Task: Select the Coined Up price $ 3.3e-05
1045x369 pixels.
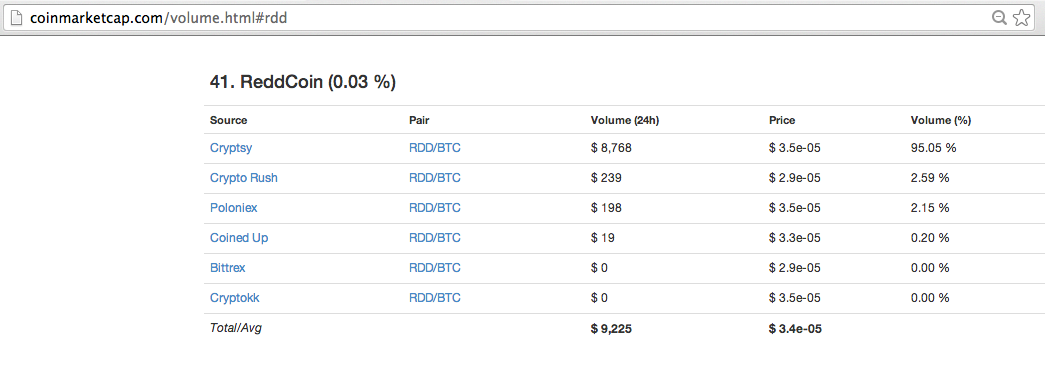Action: (794, 238)
